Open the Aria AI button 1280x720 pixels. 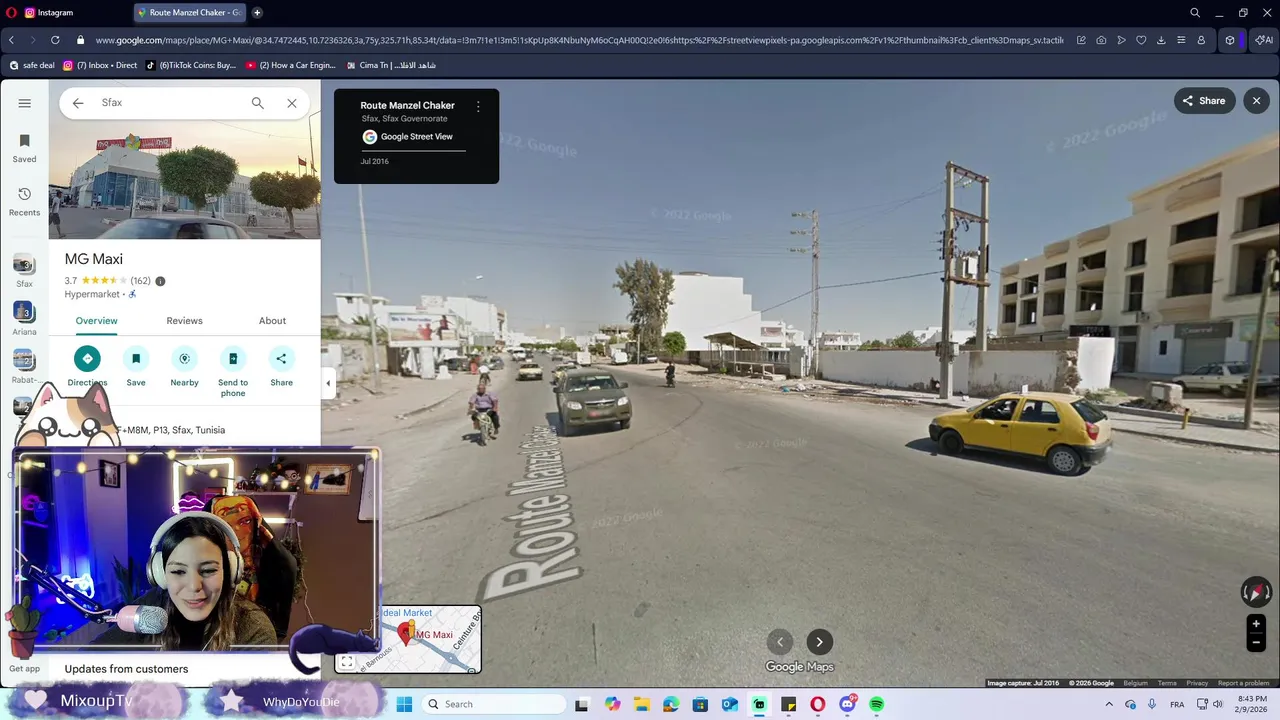click(1263, 40)
